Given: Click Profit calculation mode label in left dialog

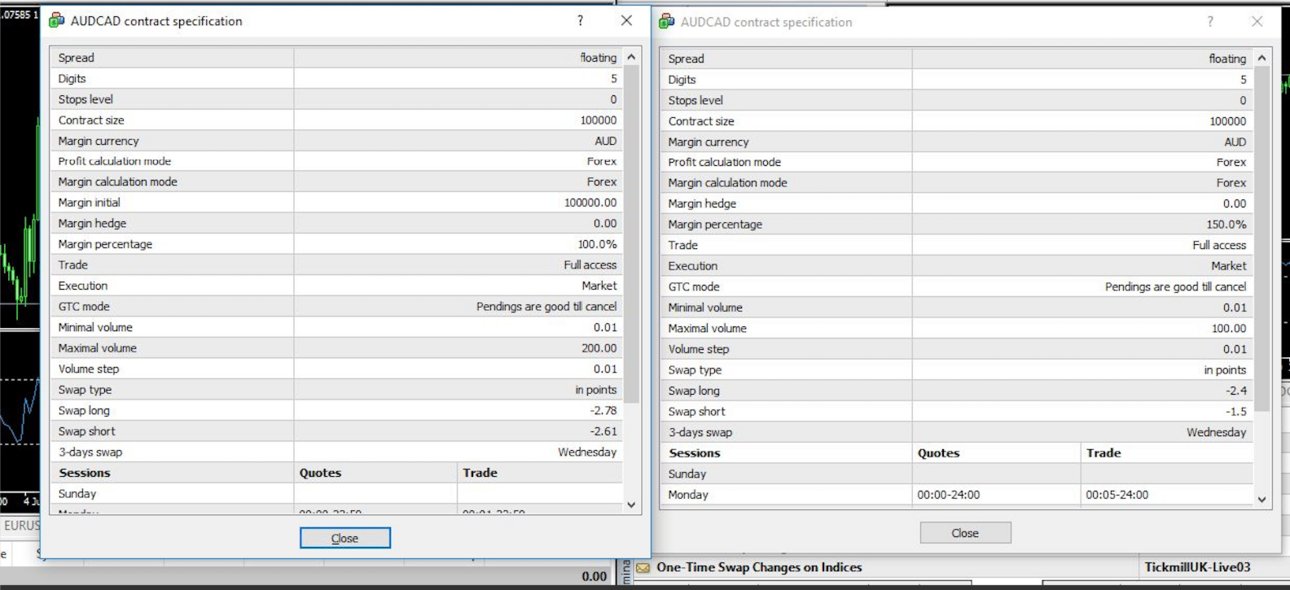Looking at the screenshot, I should click(115, 161).
